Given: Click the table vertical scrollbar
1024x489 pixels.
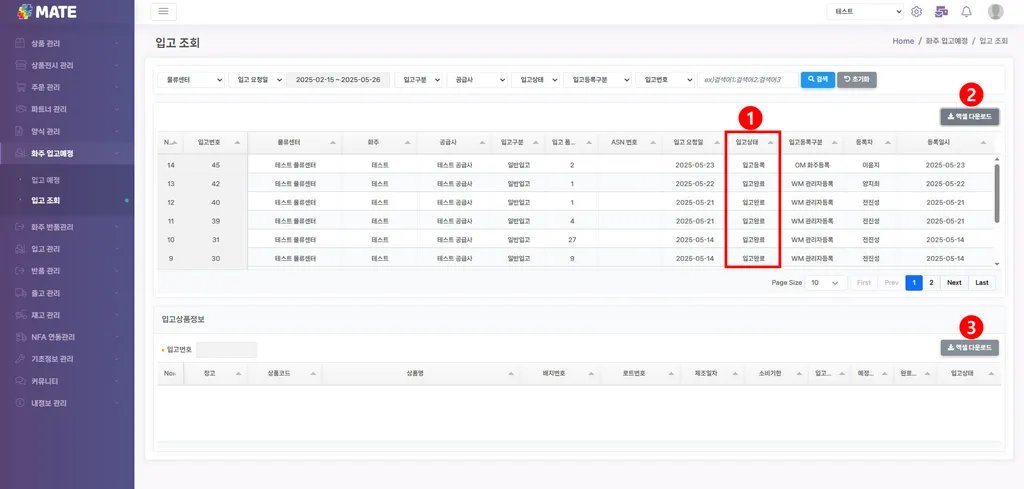Looking at the screenshot, I should pyautogui.click(x=997, y=193).
